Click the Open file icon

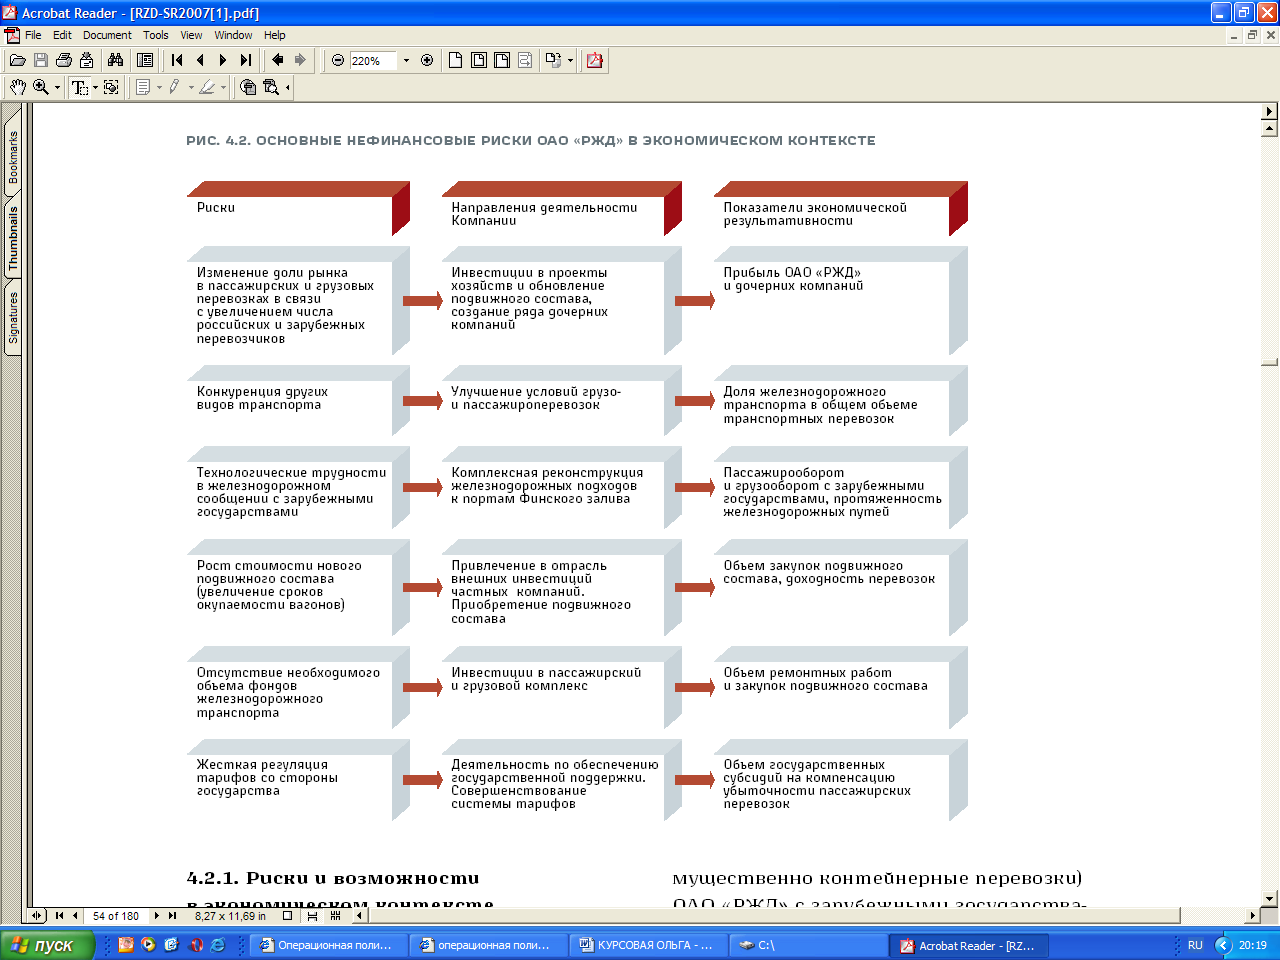point(18,60)
